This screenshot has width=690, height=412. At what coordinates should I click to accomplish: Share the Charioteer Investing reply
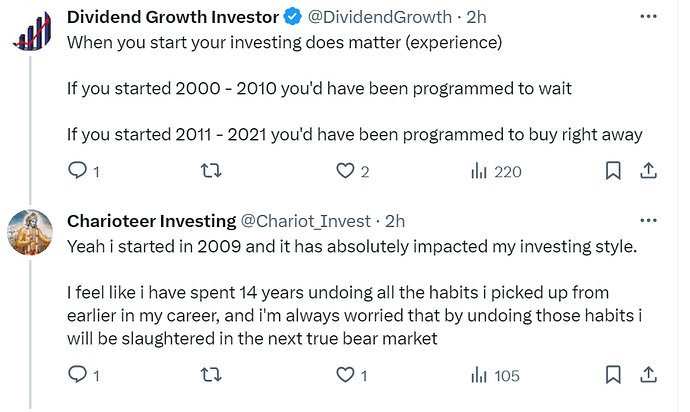[648, 375]
